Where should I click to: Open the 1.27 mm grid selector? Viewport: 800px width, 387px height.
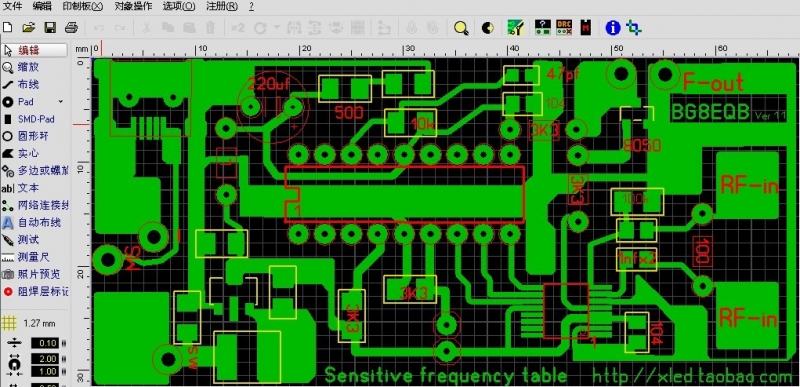click(x=35, y=323)
